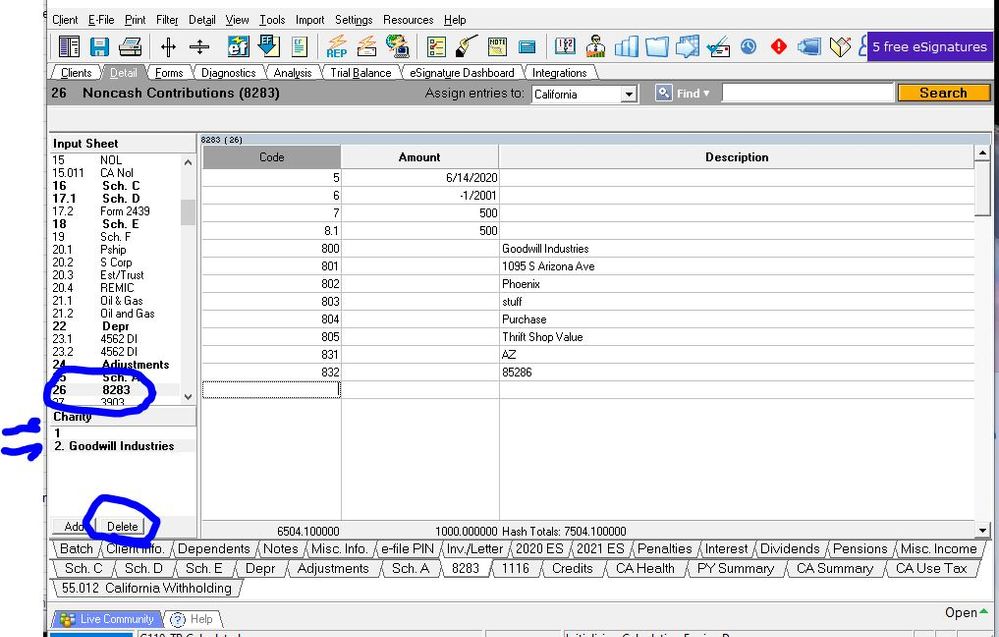Switch to the Diagnostics tab
The image size is (999, 637).
point(228,73)
